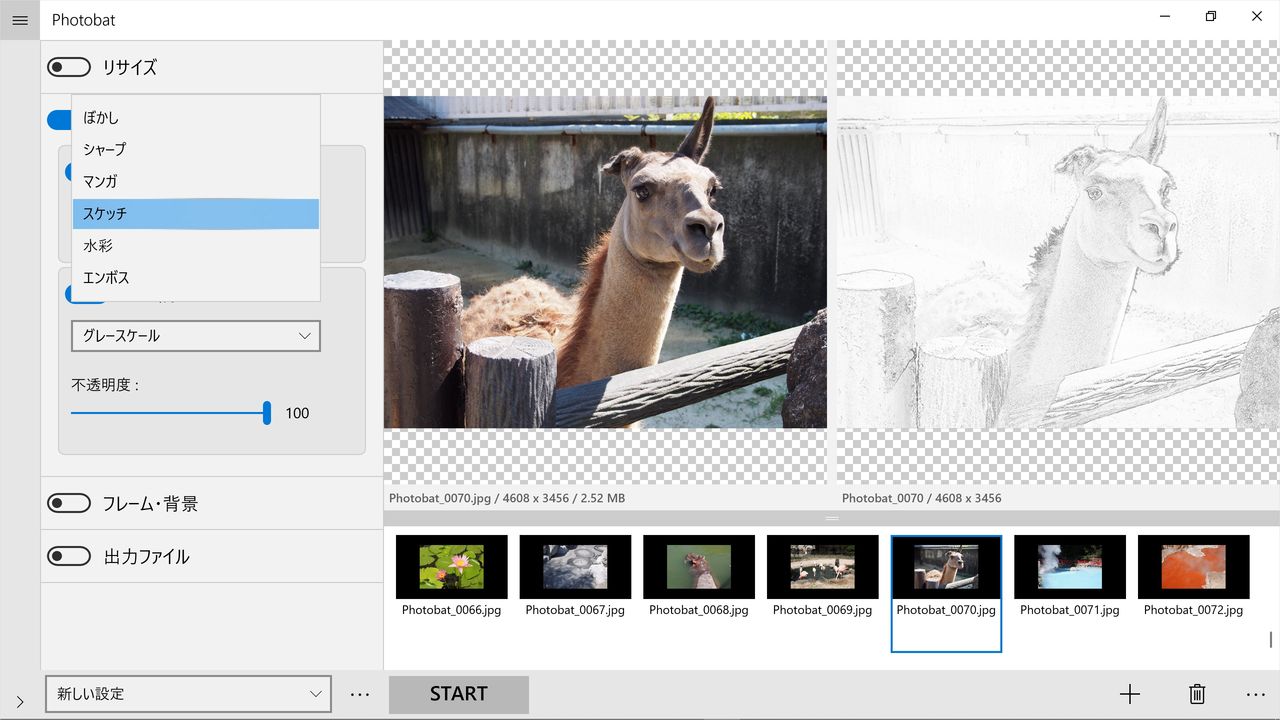Open the hamburger menu
The width and height of the screenshot is (1280, 720).
coord(20,20)
